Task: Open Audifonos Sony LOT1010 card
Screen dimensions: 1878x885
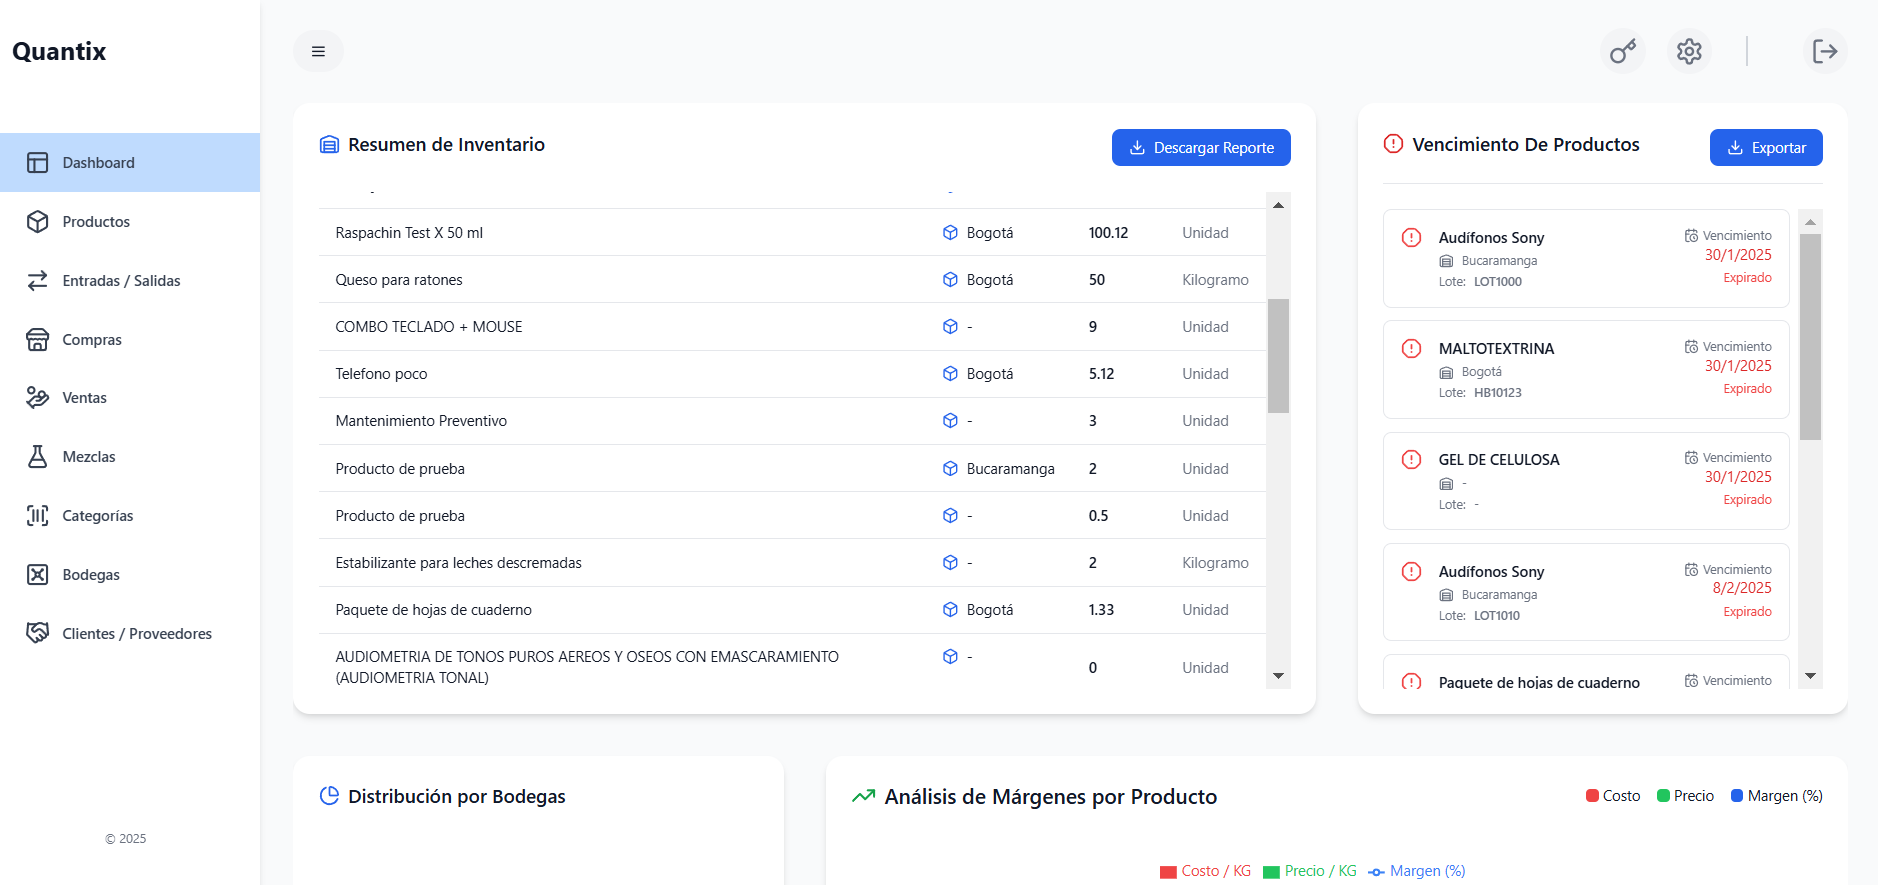Action: [x=1586, y=592]
